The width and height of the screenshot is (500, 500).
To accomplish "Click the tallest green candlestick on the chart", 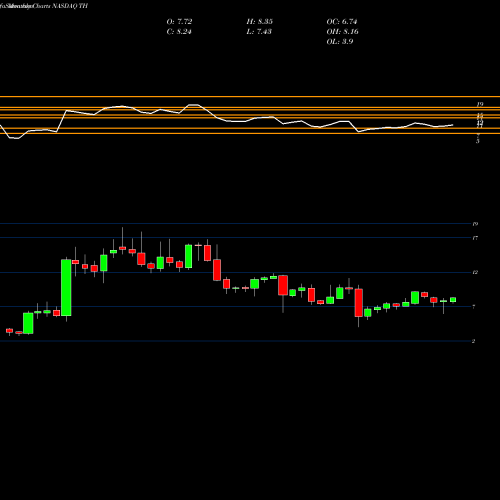I will (66, 287).
